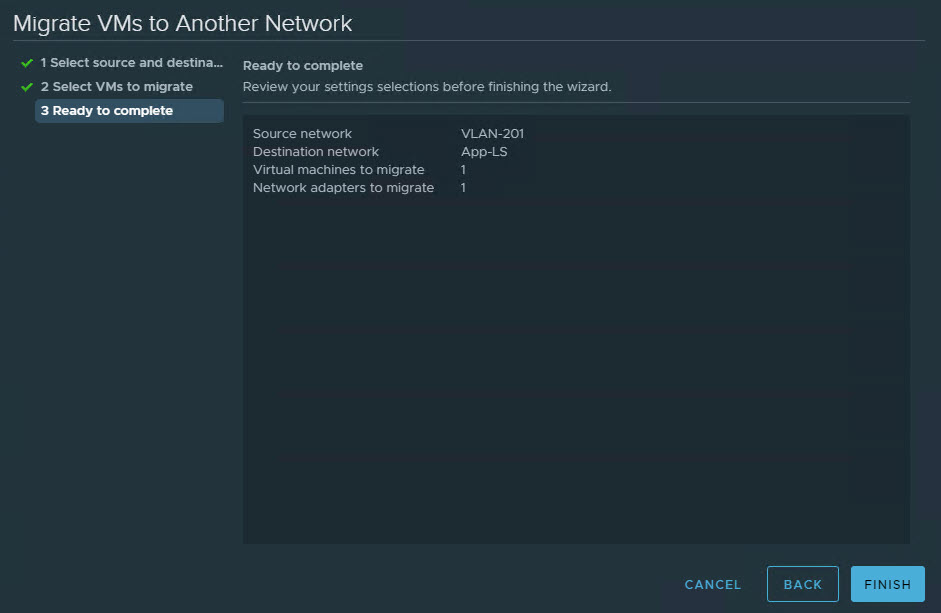The height and width of the screenshot is (613, 941).
Task: Click the Destination network label
Action: tap(315, 152)
